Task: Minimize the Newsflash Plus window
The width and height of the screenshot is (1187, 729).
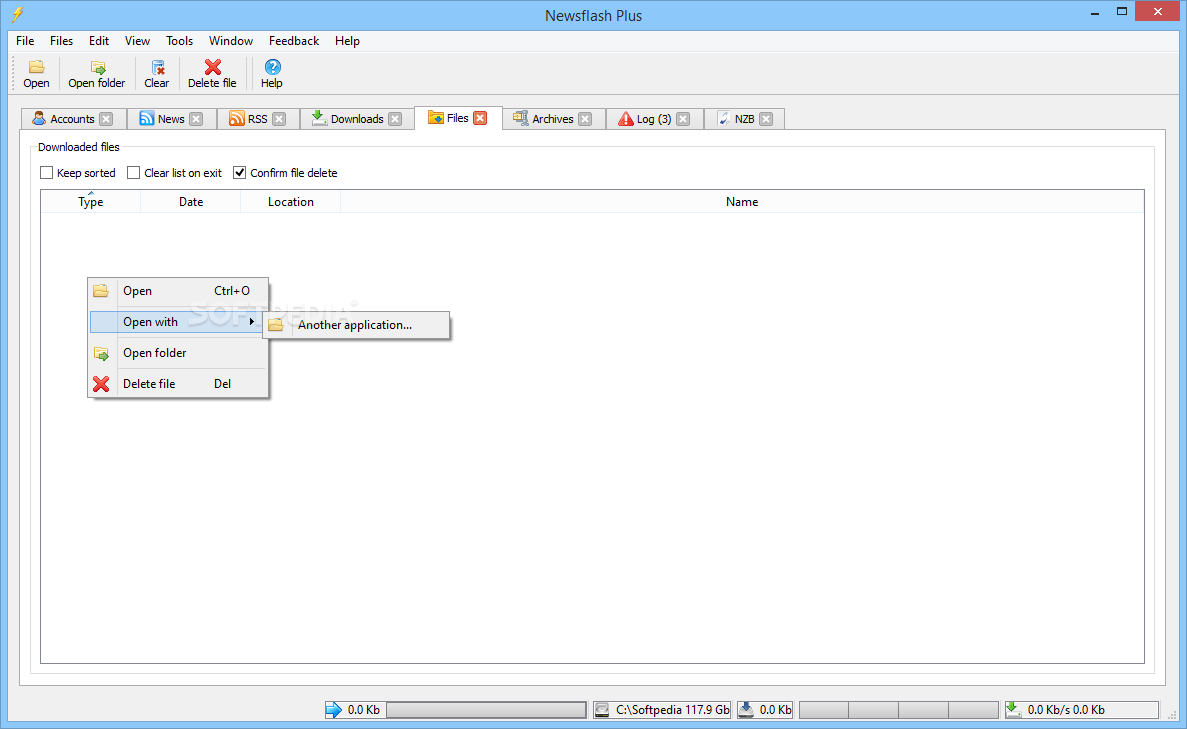Action: (x=1095, y=13)
